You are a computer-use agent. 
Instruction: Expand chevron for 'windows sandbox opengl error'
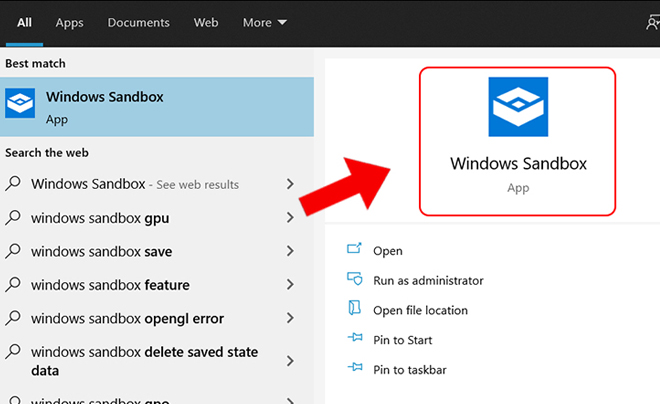290,318
